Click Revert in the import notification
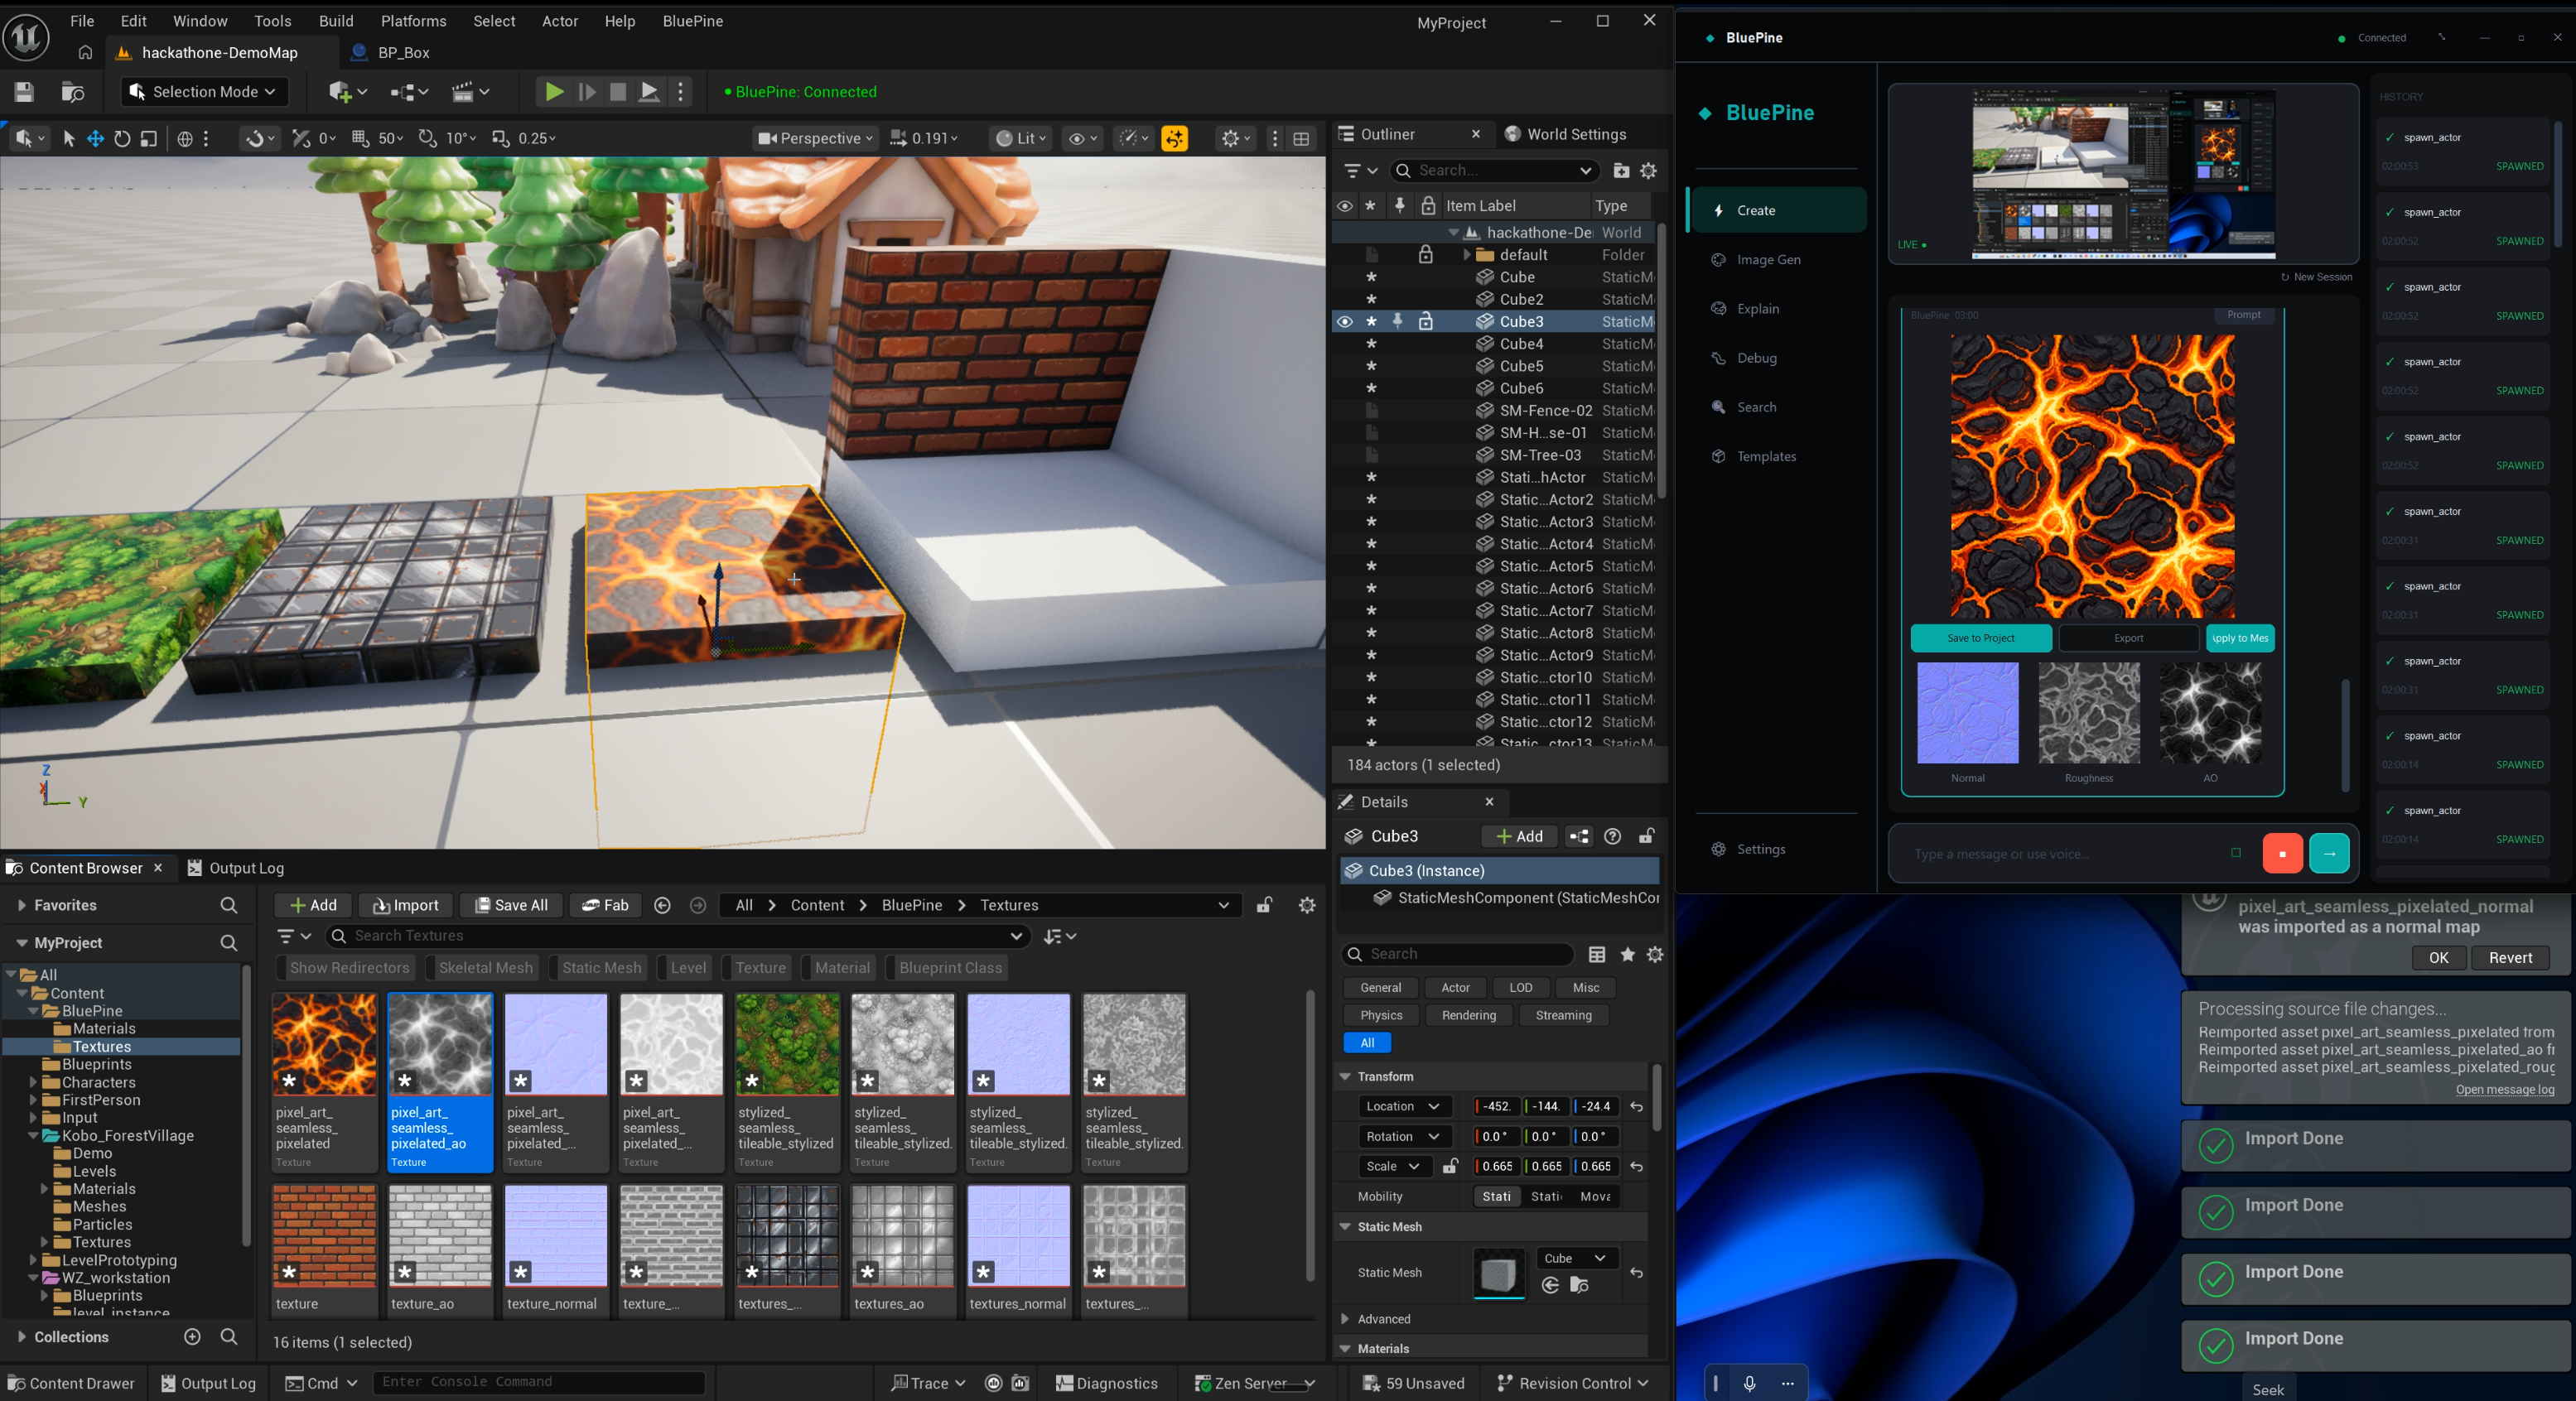 coord(2509,957)
